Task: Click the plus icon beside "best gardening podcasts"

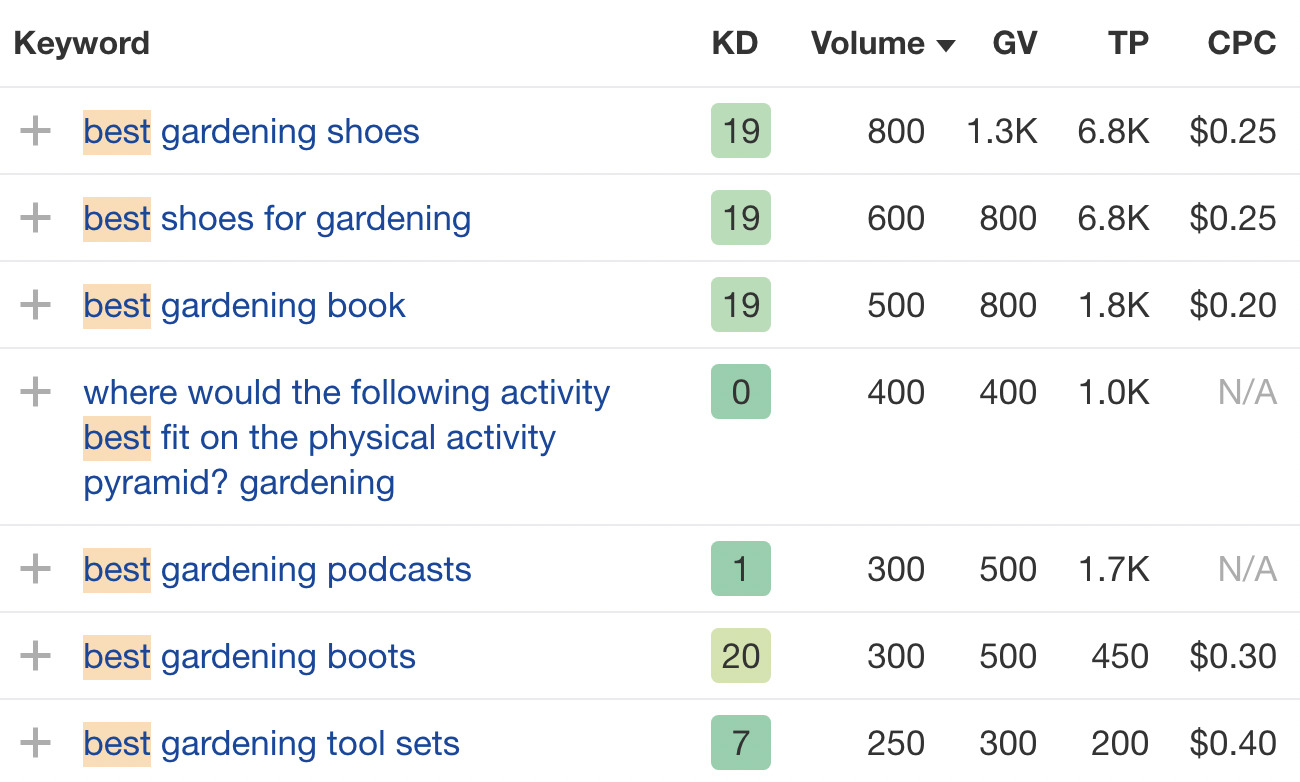Action: pos(36,569)
